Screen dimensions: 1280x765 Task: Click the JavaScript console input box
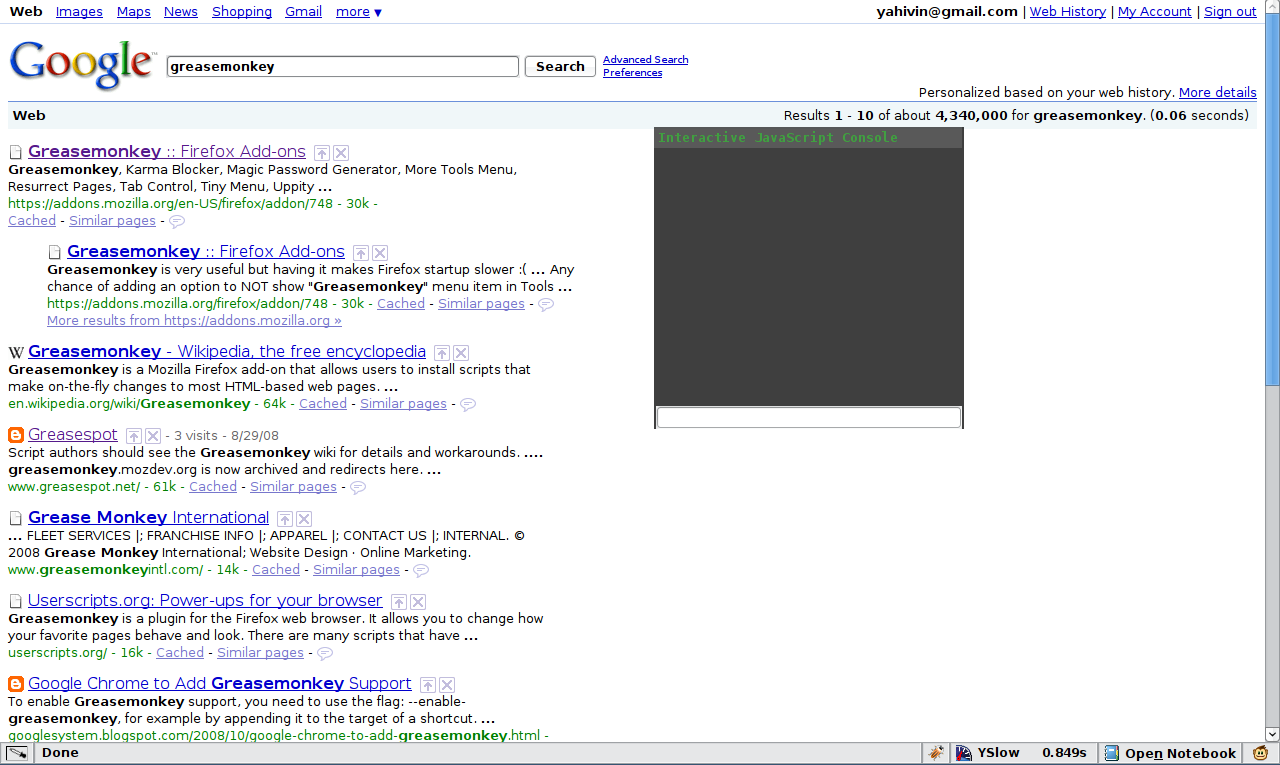(x=808, y=417)
